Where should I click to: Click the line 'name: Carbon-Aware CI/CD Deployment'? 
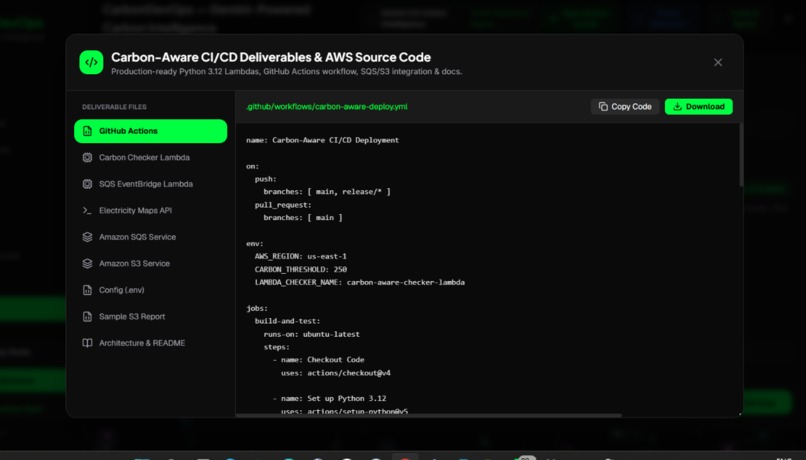click(x=322, y=140)
